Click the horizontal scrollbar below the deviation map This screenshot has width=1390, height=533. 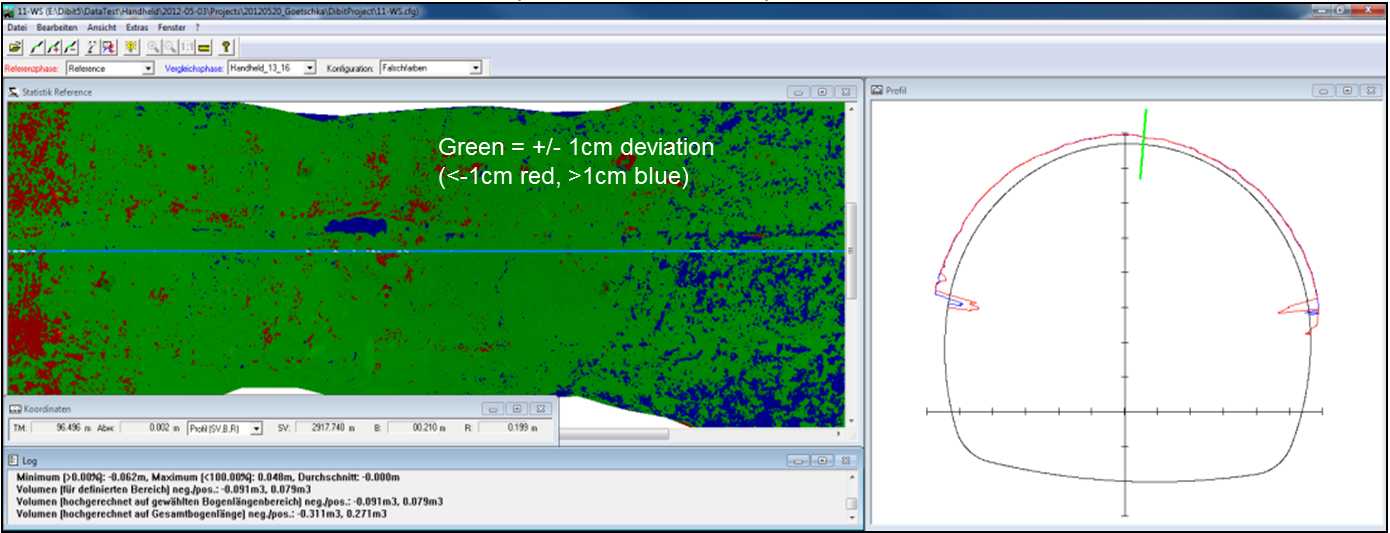click(612, 434)
